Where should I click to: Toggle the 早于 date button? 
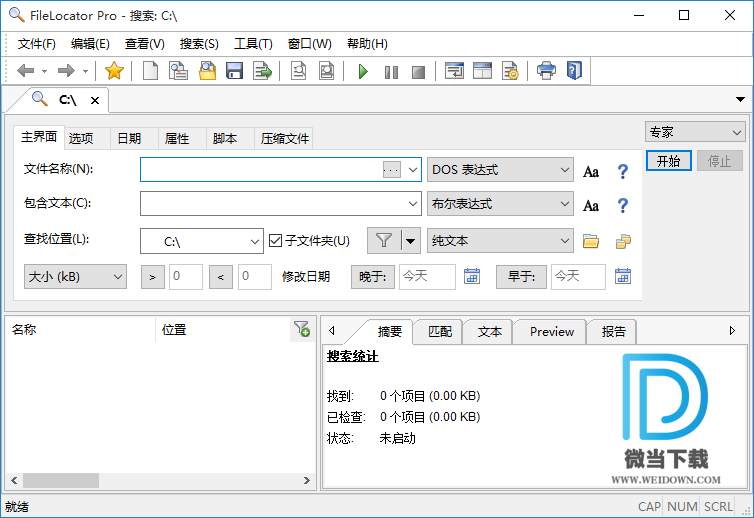(x=521, y=277)
